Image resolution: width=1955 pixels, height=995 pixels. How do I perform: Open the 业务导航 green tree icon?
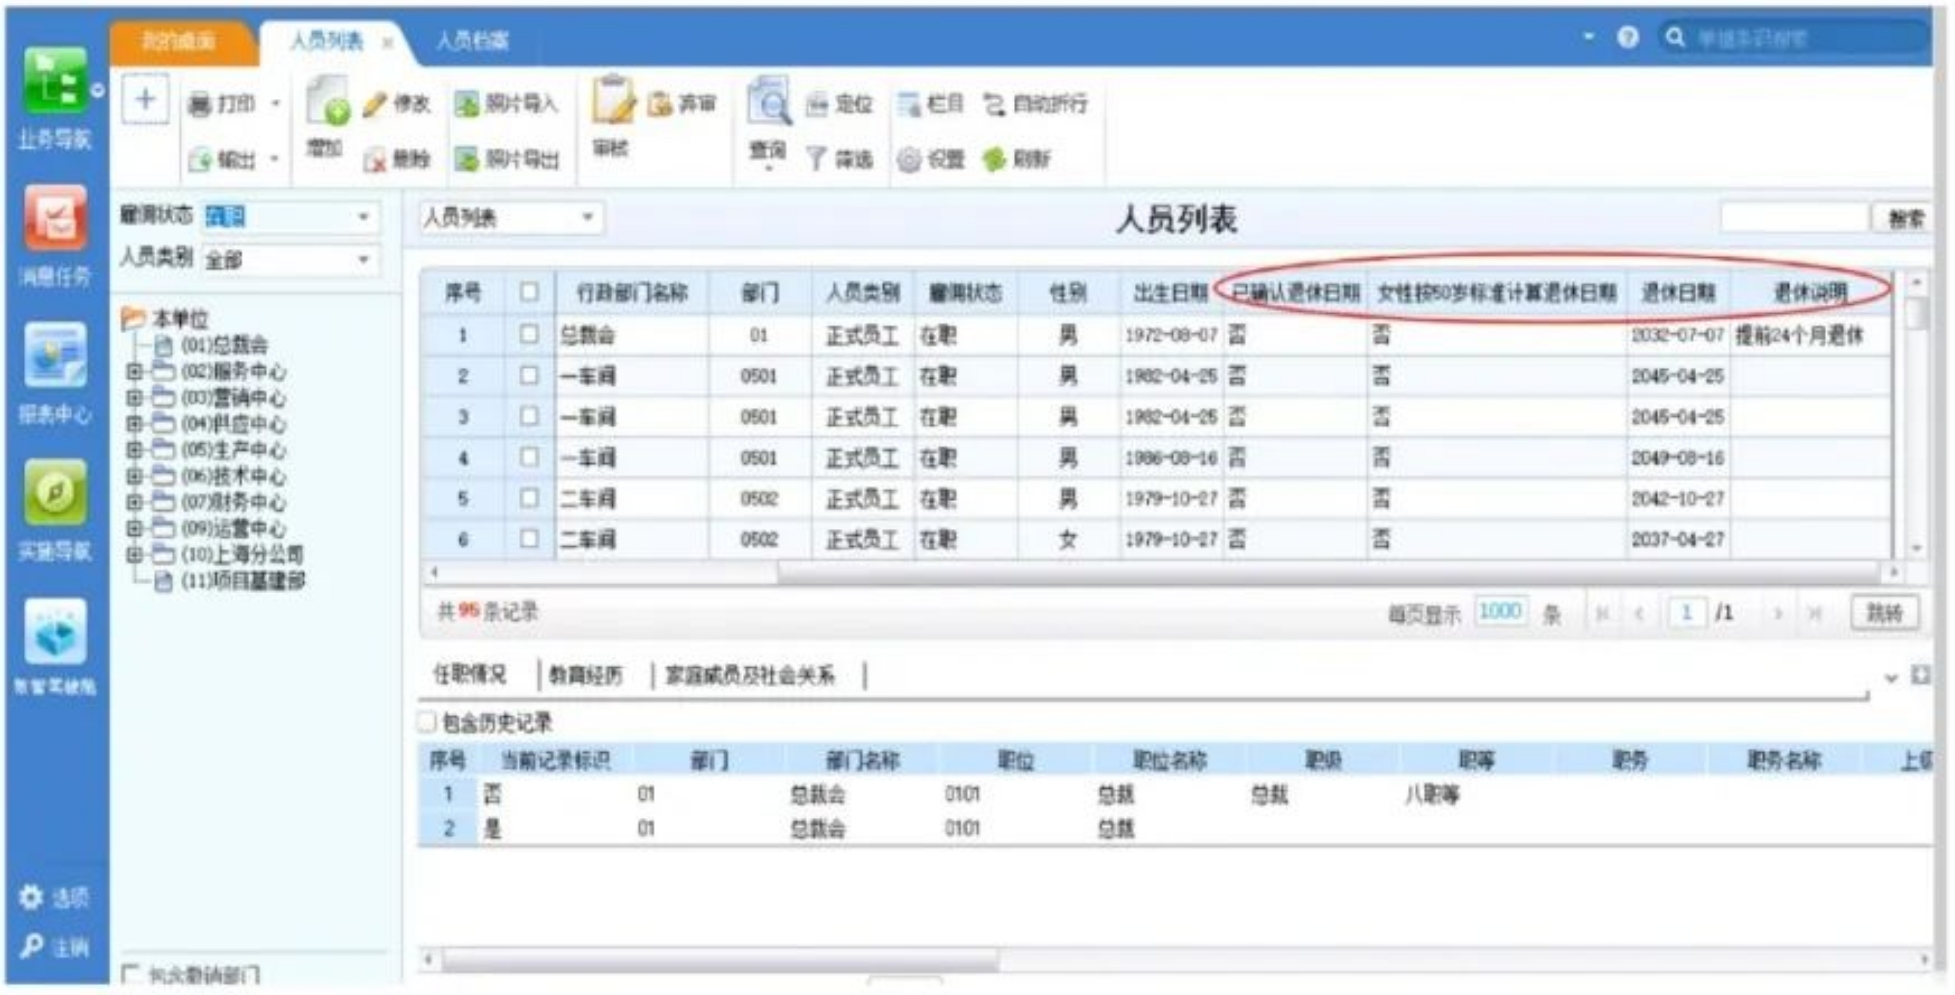(56, 80)
